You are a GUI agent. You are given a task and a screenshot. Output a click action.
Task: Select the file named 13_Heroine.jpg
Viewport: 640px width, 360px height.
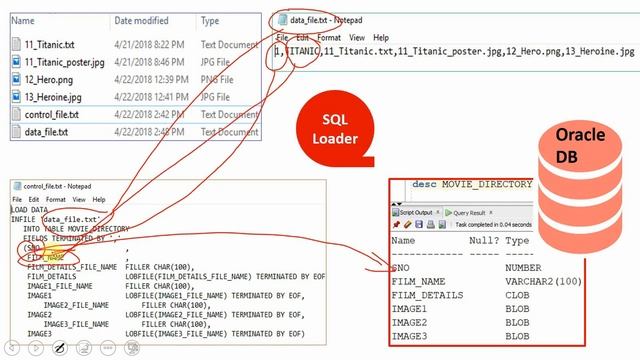(53, 97)
